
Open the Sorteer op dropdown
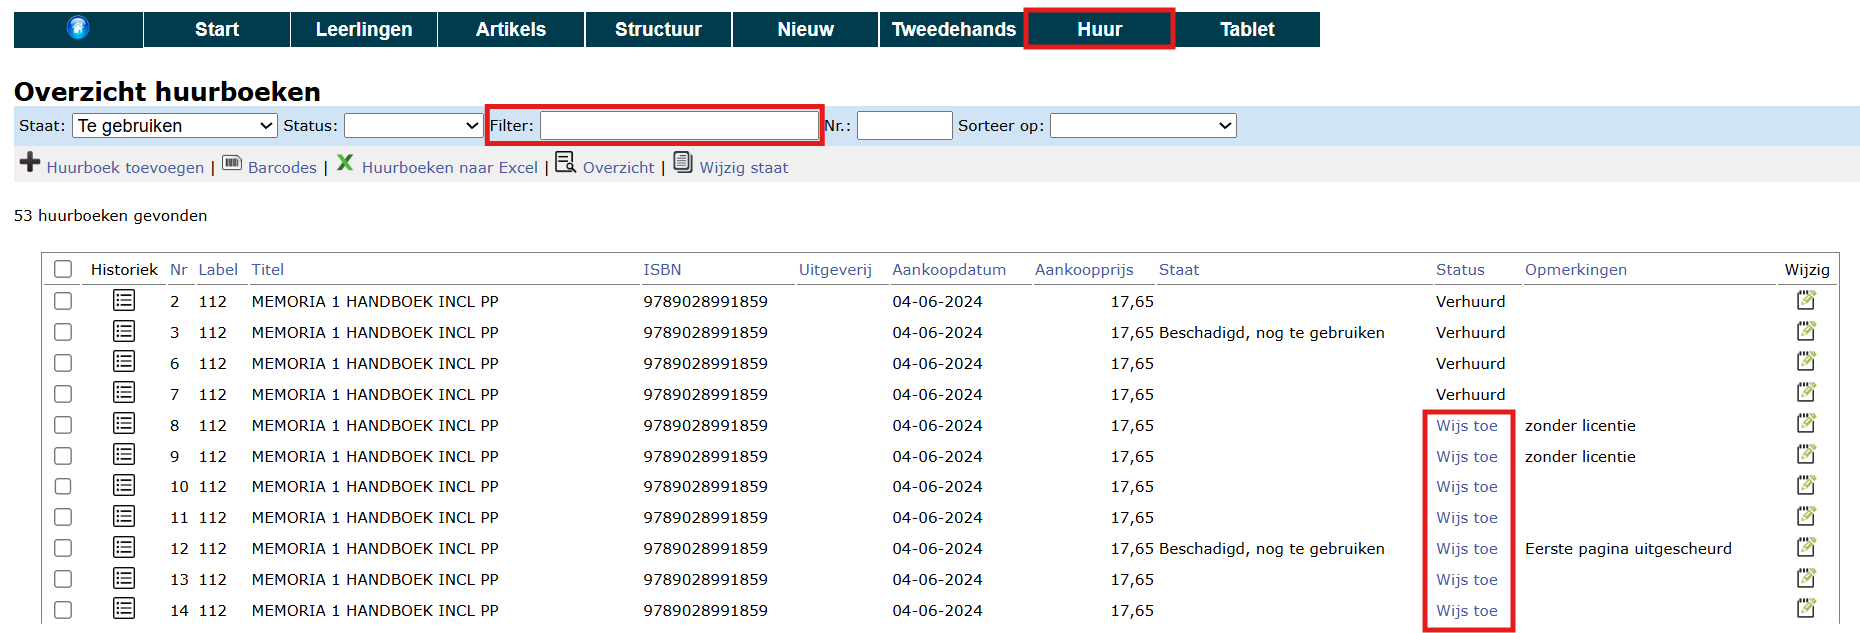click(x=1143, y=126)
